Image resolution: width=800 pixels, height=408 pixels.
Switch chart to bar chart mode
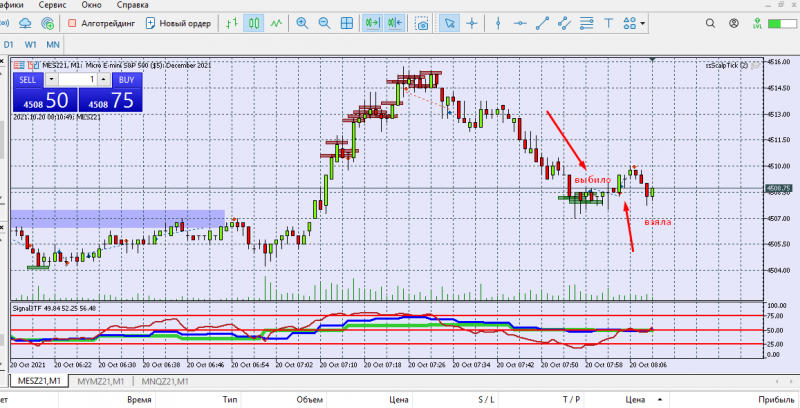pyautogui.click(x=232, y=23)
